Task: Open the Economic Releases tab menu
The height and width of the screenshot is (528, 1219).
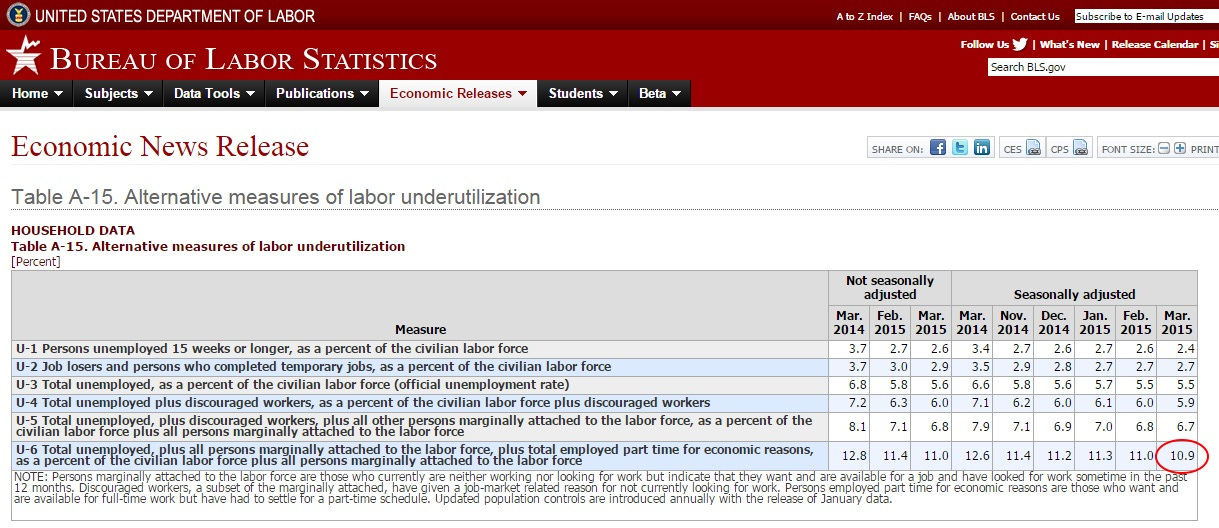Action: [x=458, y=93]
